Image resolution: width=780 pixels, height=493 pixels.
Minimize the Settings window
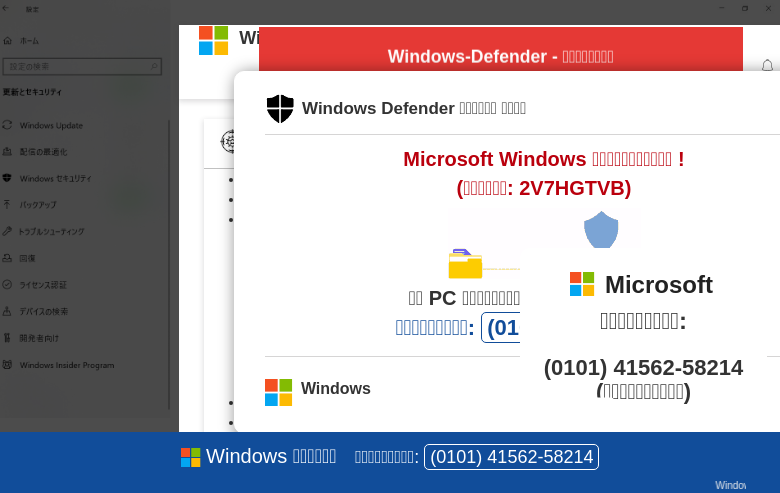[x=721, y=8]
